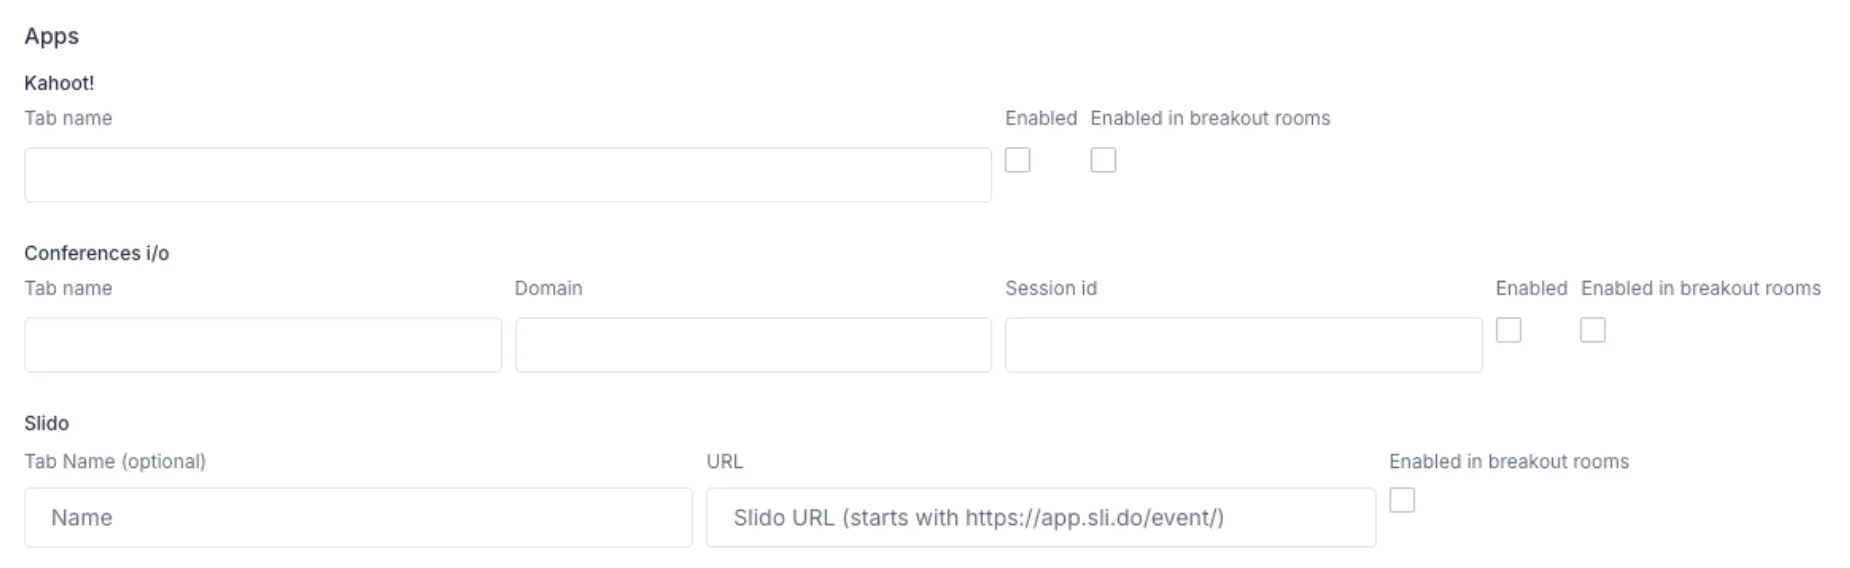Image resolution: width=1850 pixels, height=568 pixels.
Task: Click Kahoot! Enabled in breakout rooms label
Action: coord(1210,118)
